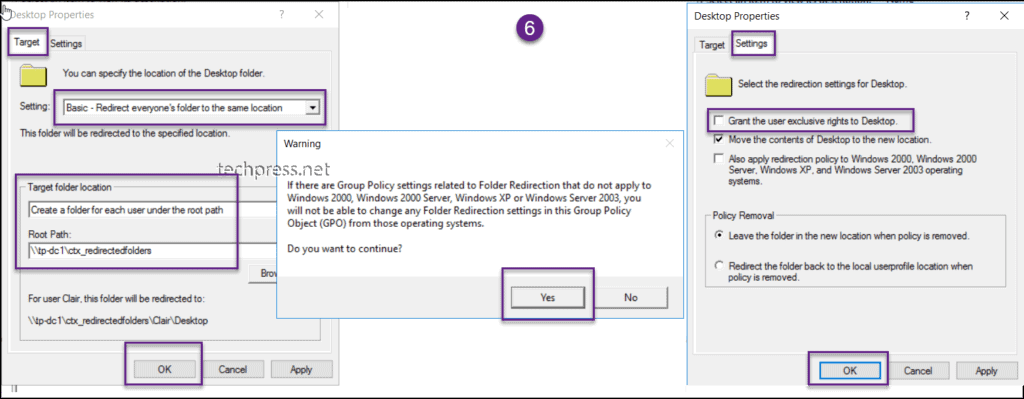Enable Grant the user exclusive rights checkbox
Image resolution: width=1024 pixels, height=399 pixels.
(x=719, y=121)
